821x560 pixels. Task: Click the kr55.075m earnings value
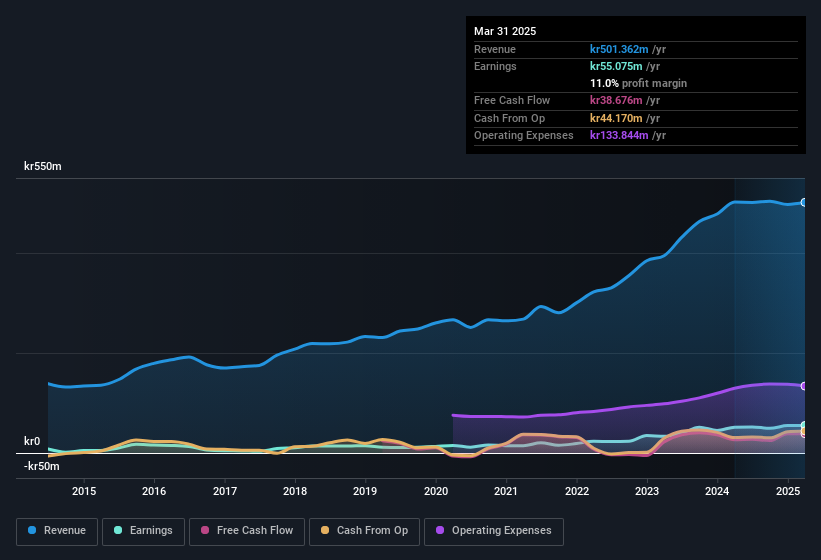[616, 66]
